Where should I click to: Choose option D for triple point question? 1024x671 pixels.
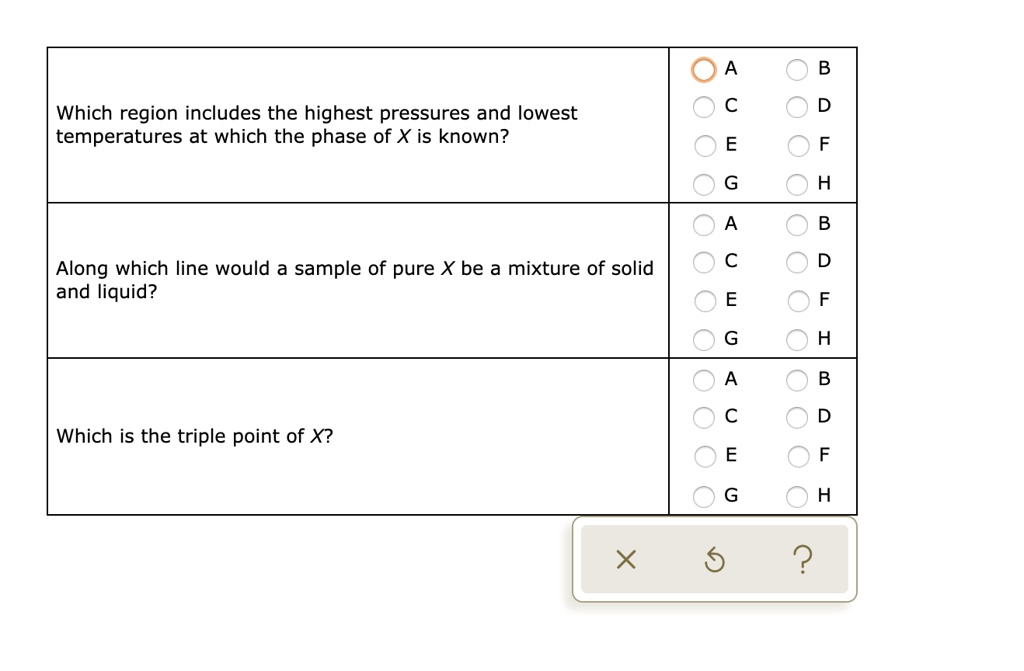point(797,417)
